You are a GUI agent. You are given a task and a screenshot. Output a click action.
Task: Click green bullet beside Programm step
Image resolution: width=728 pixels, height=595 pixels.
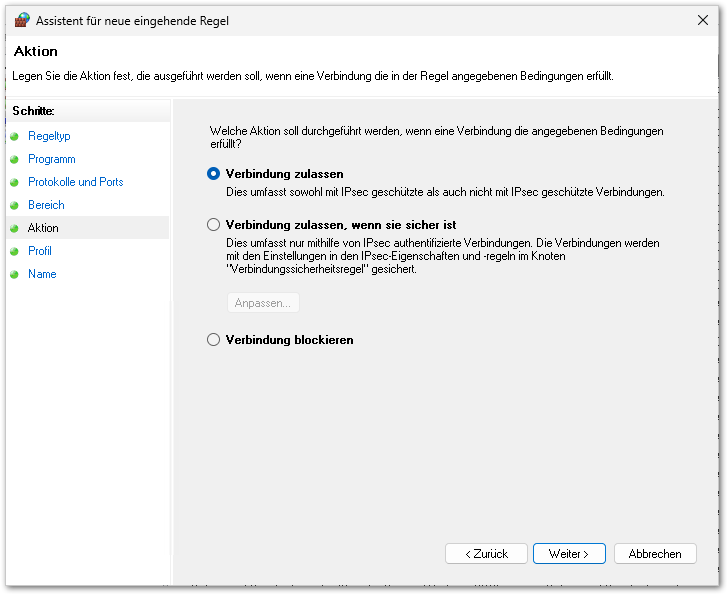(14, 160)
